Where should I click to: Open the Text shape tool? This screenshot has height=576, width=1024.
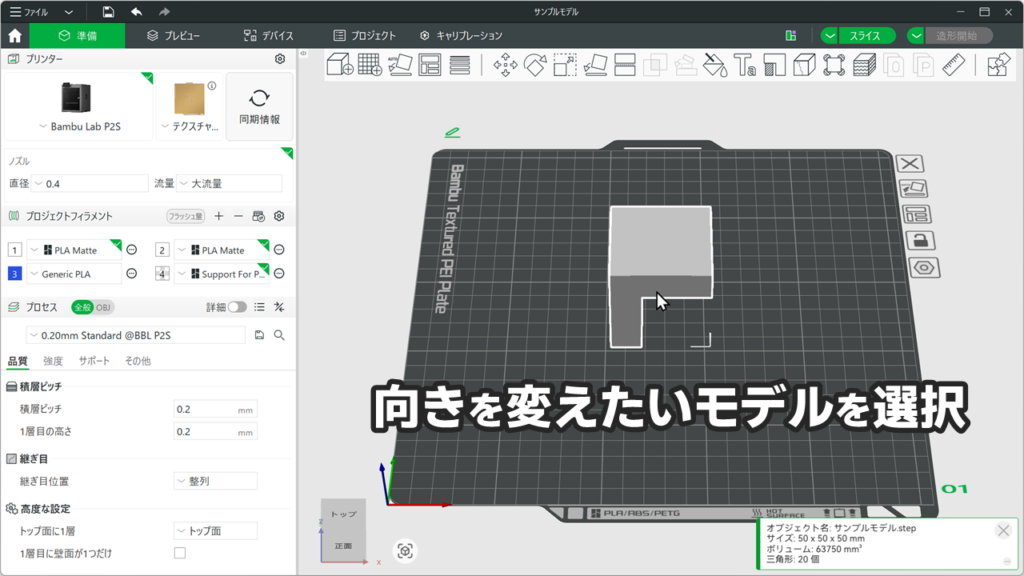(744, 66)
